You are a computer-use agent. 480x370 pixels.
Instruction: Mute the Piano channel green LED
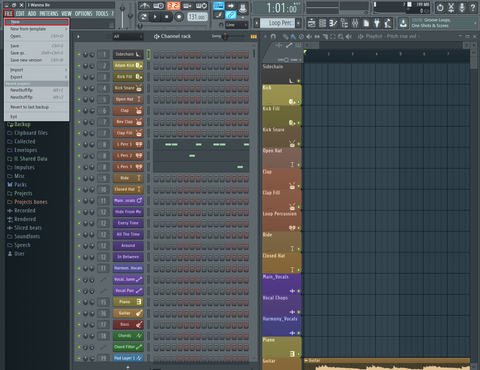(79, 302)
